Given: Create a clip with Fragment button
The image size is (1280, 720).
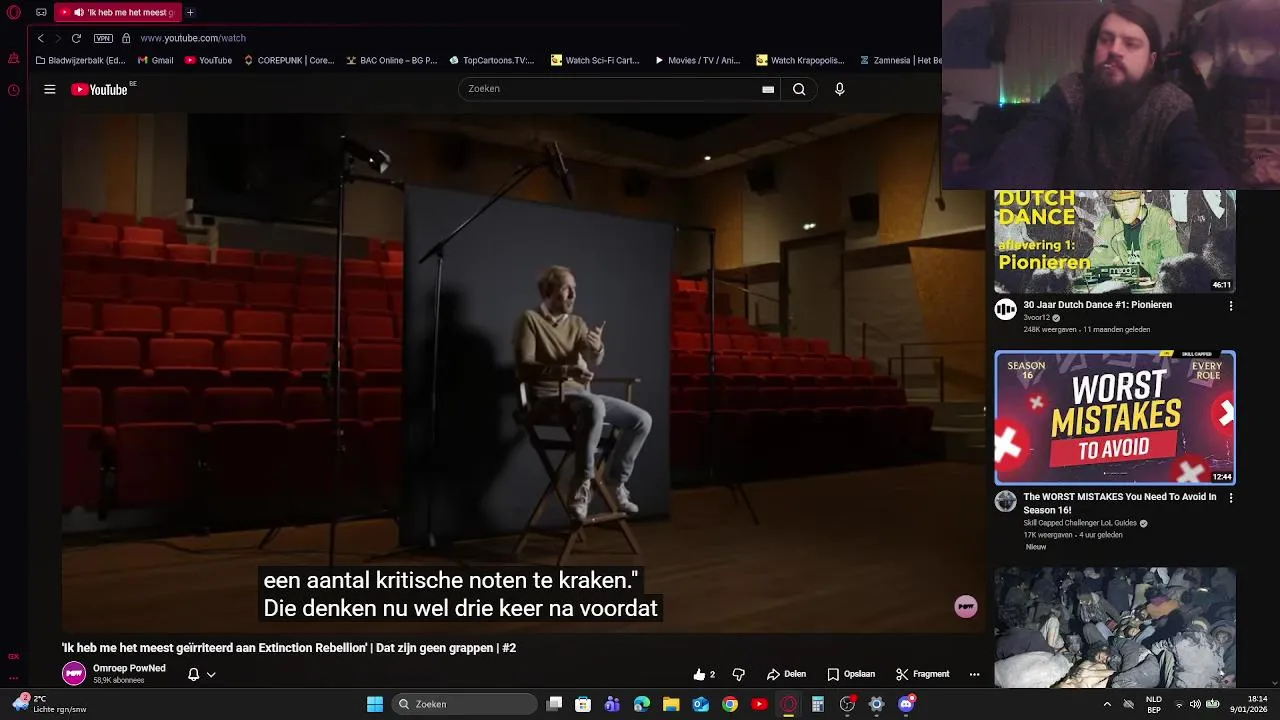Looking at the screenshot, I should (x=922, y=674).
